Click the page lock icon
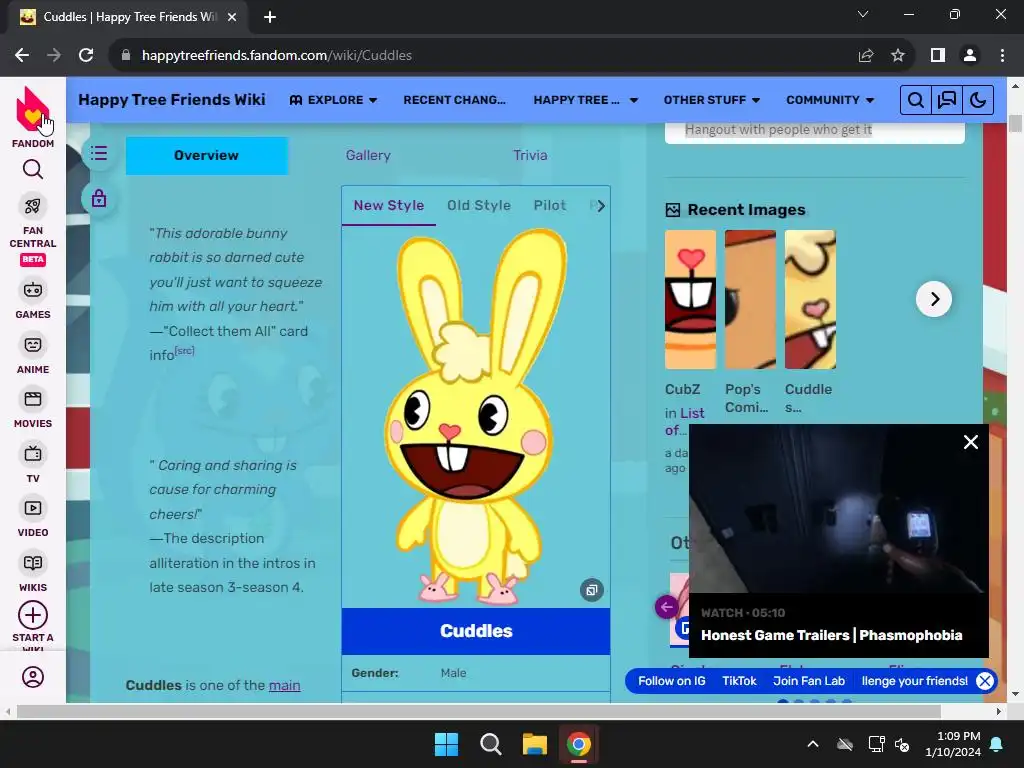1024x768 pixels. coord(99,198)
